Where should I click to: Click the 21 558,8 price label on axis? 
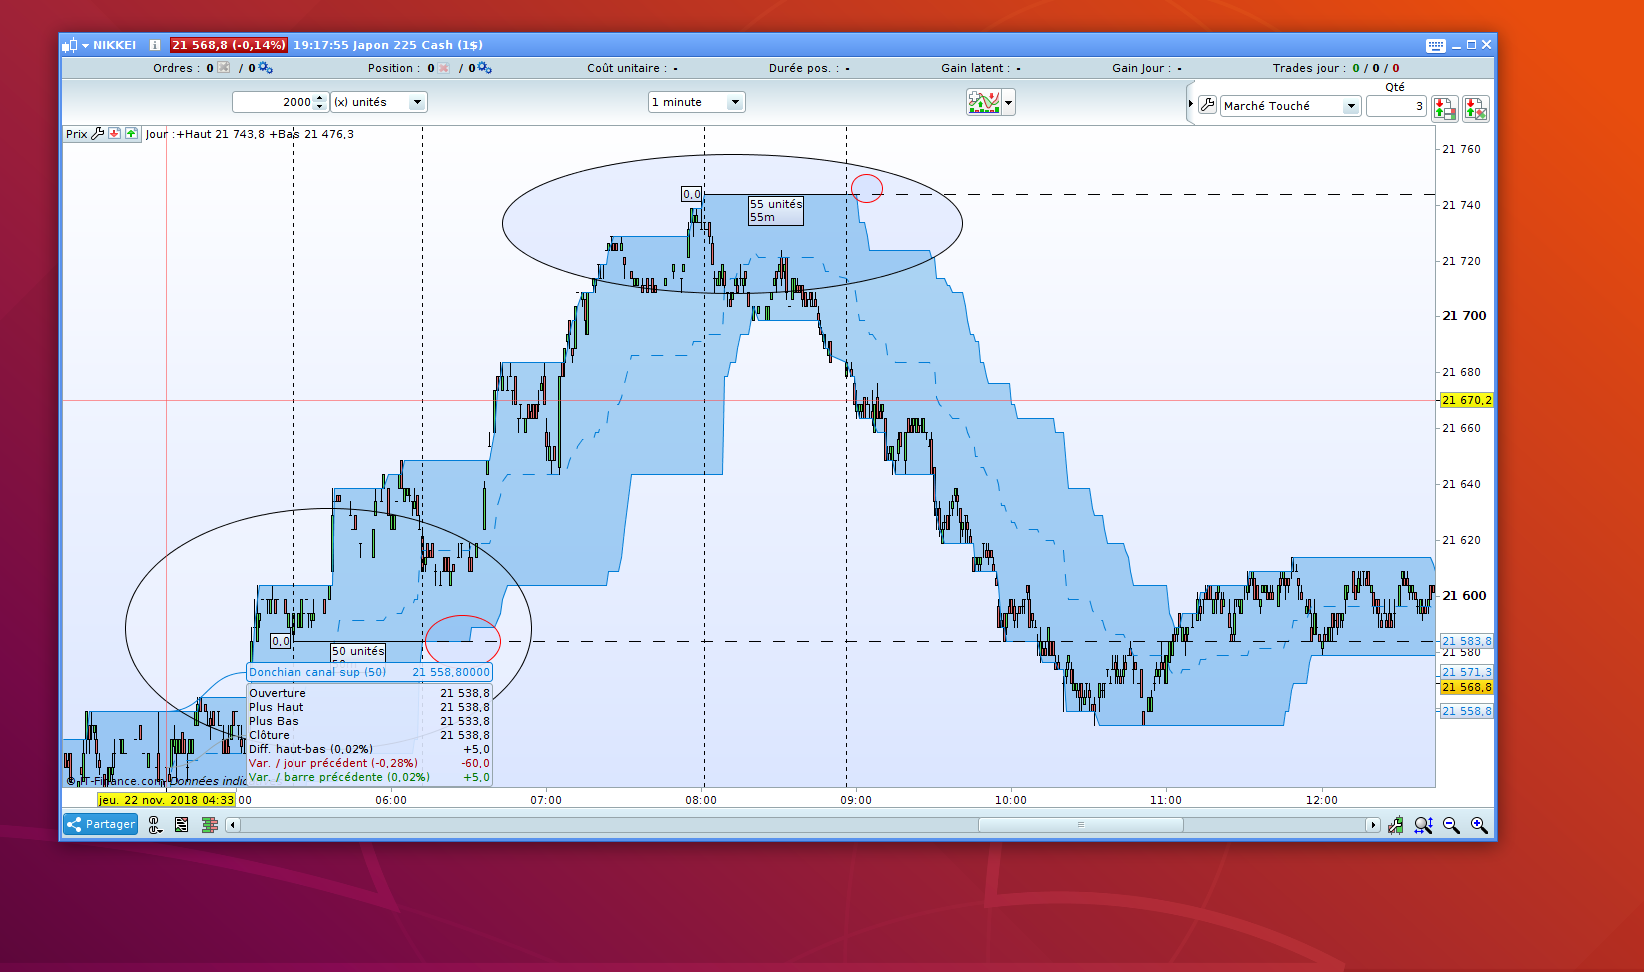click(x=1466, y=711)
